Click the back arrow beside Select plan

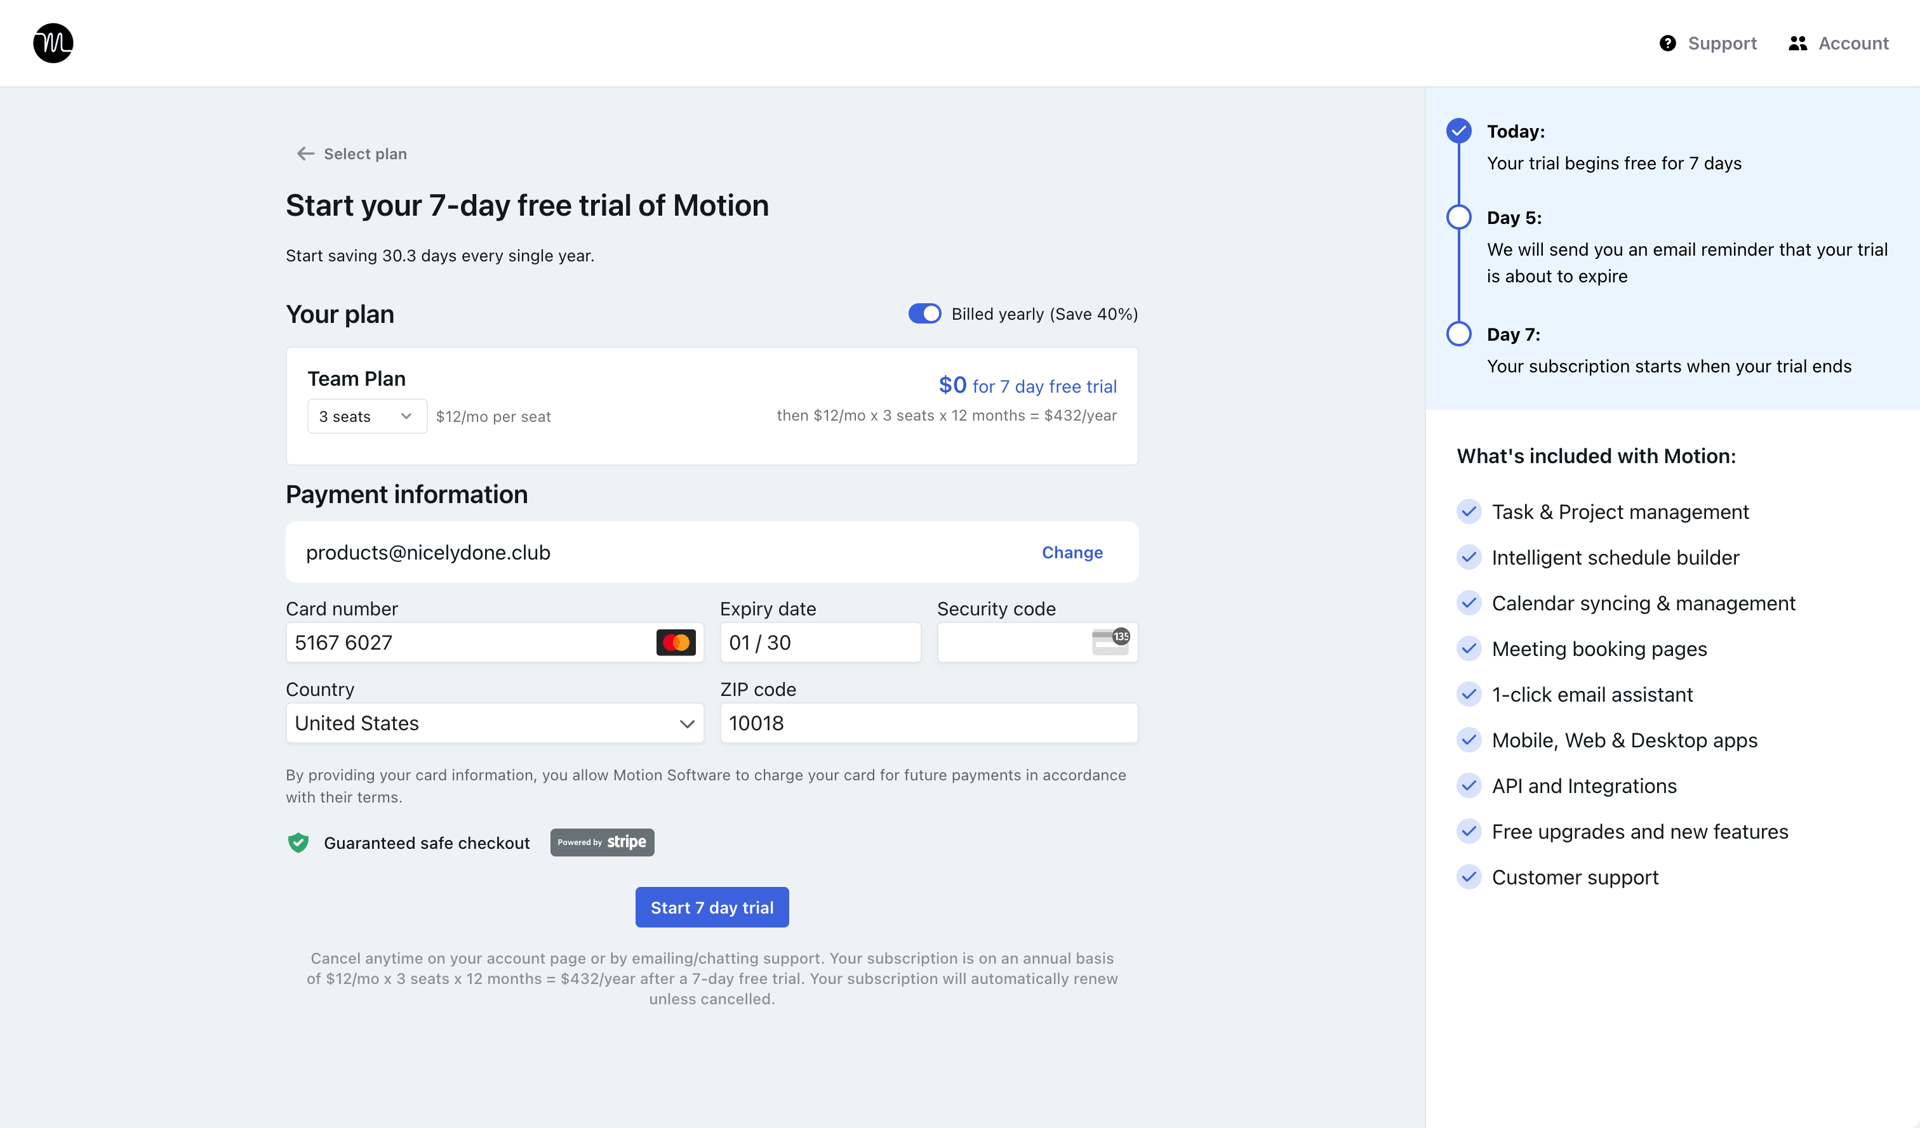304,153
